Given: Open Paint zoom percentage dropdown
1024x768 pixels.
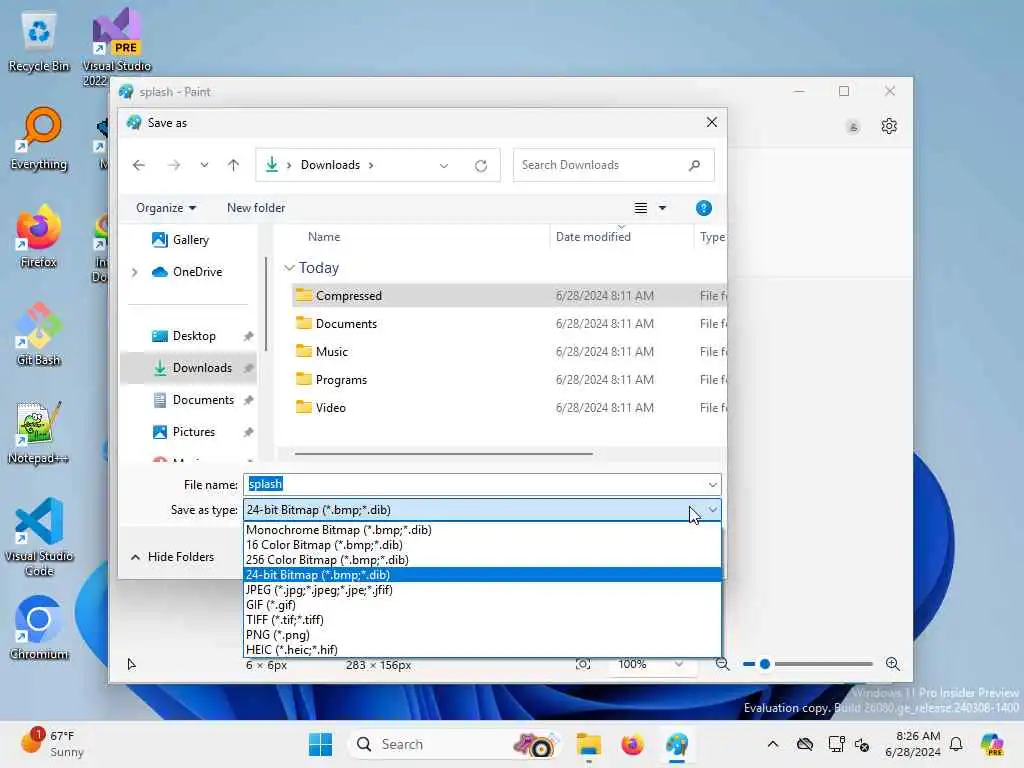Looking at the screenshot, I should click(x=679, y=664).
